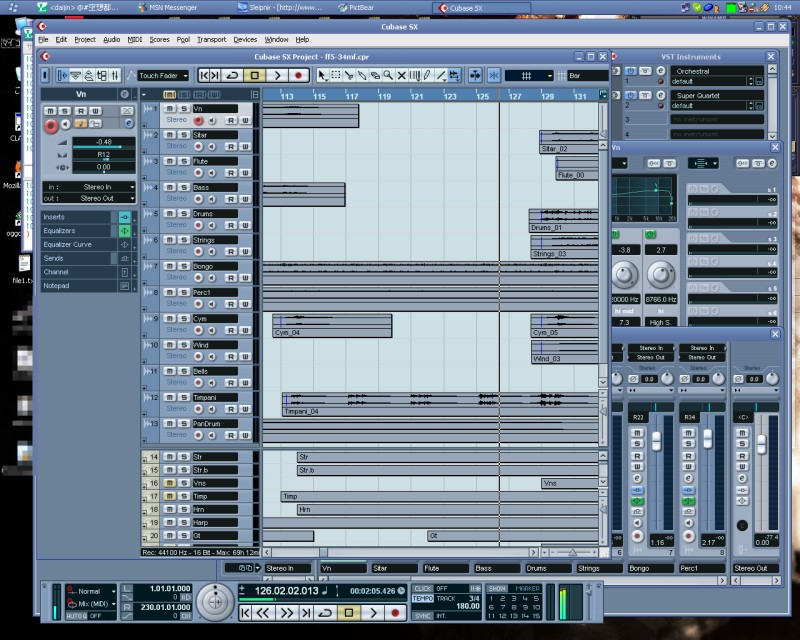
Task: Toggle Cycle on the transport panel
Action: click(x=326, y=612)
